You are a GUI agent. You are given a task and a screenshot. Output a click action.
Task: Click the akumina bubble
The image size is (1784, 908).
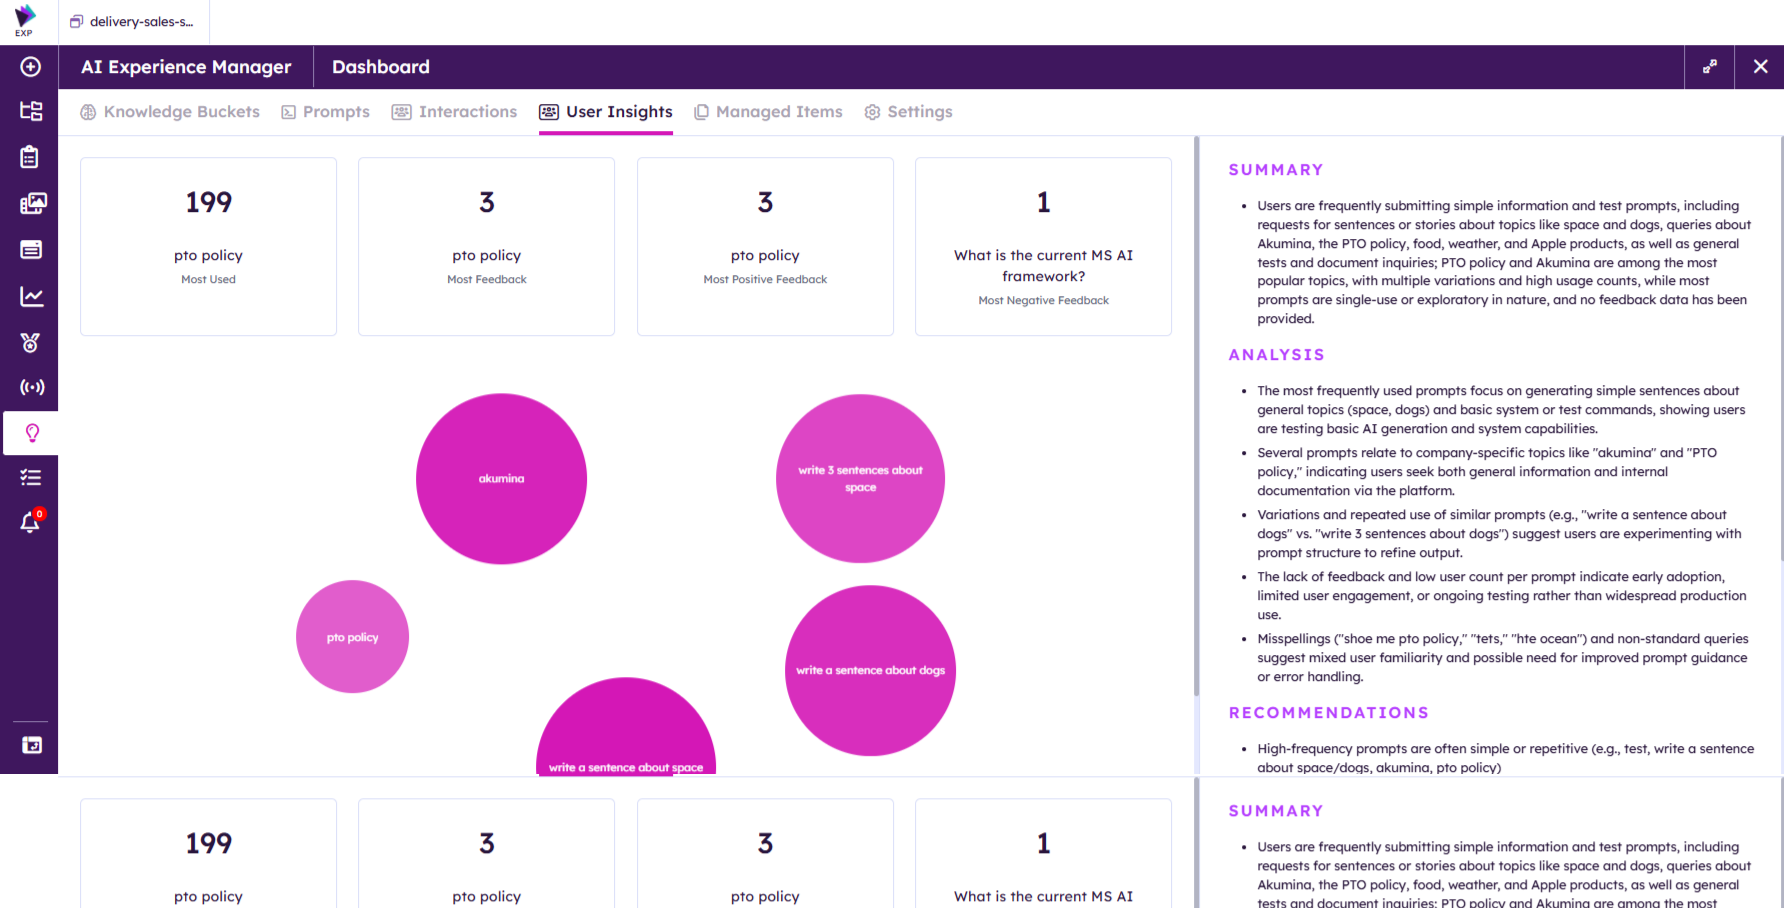501,479
